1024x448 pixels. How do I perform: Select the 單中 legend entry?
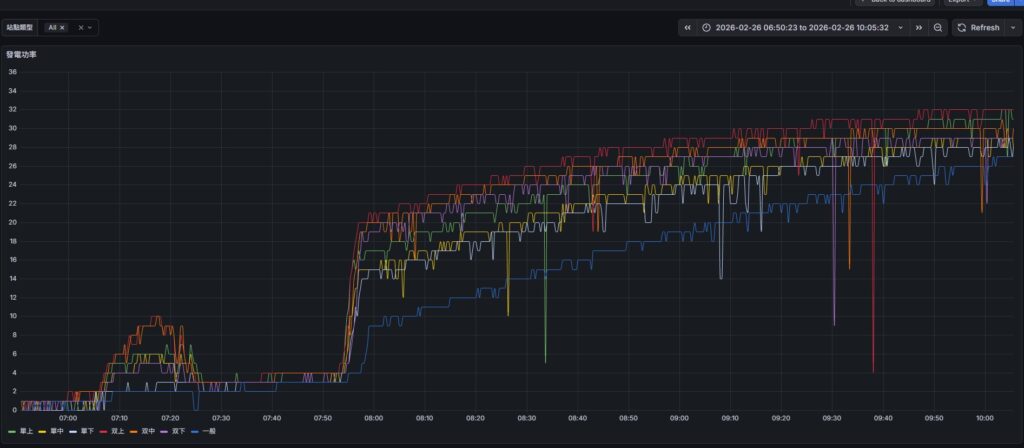tap(57, 431)
